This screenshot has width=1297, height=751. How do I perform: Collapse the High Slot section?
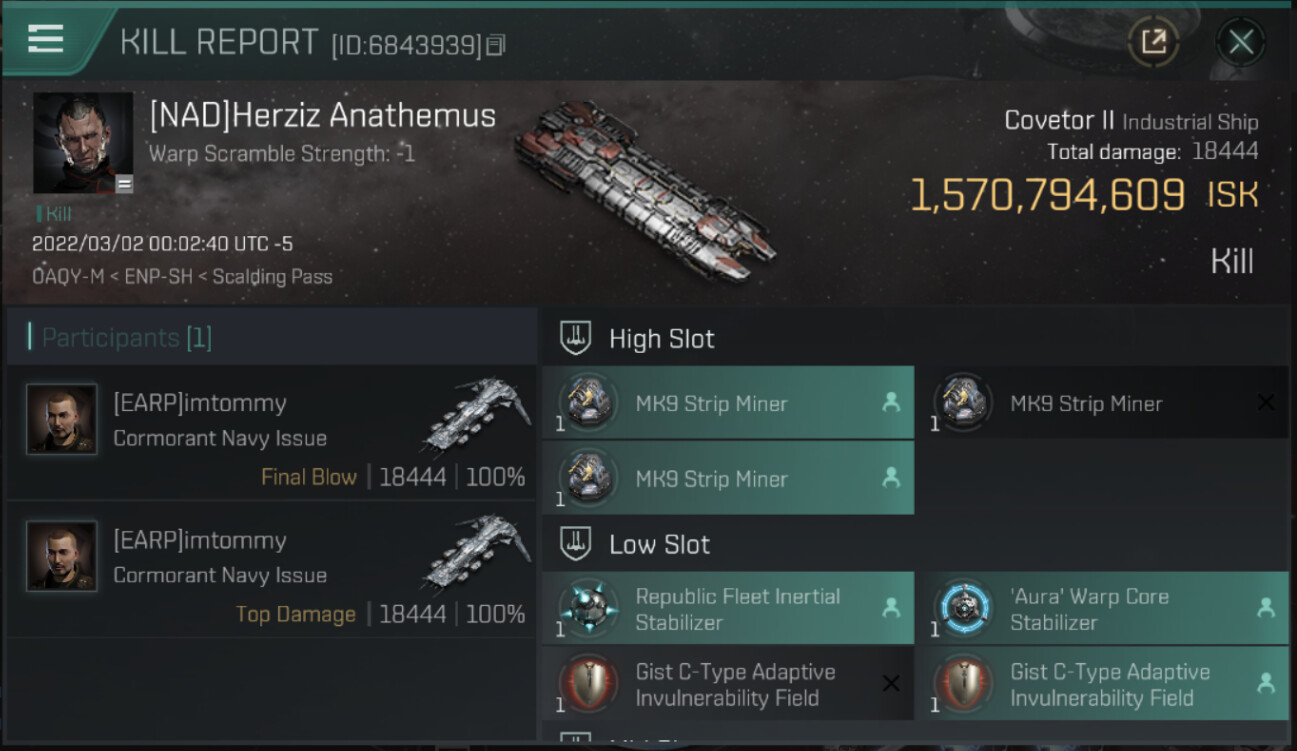click(x=575, y=338)
